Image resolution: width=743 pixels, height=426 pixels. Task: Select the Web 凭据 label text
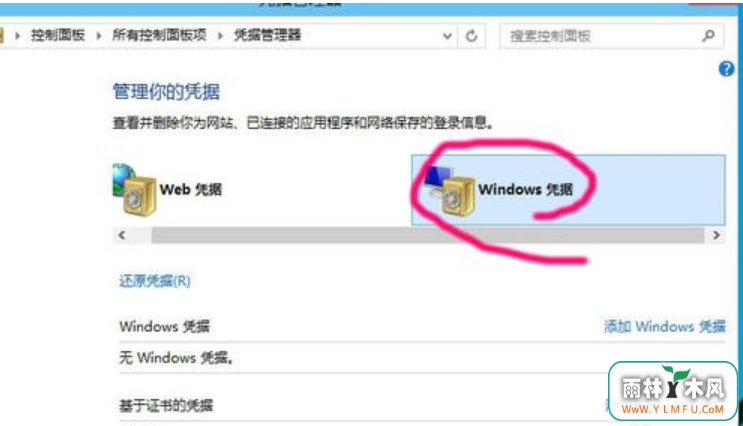click(190, 190)
